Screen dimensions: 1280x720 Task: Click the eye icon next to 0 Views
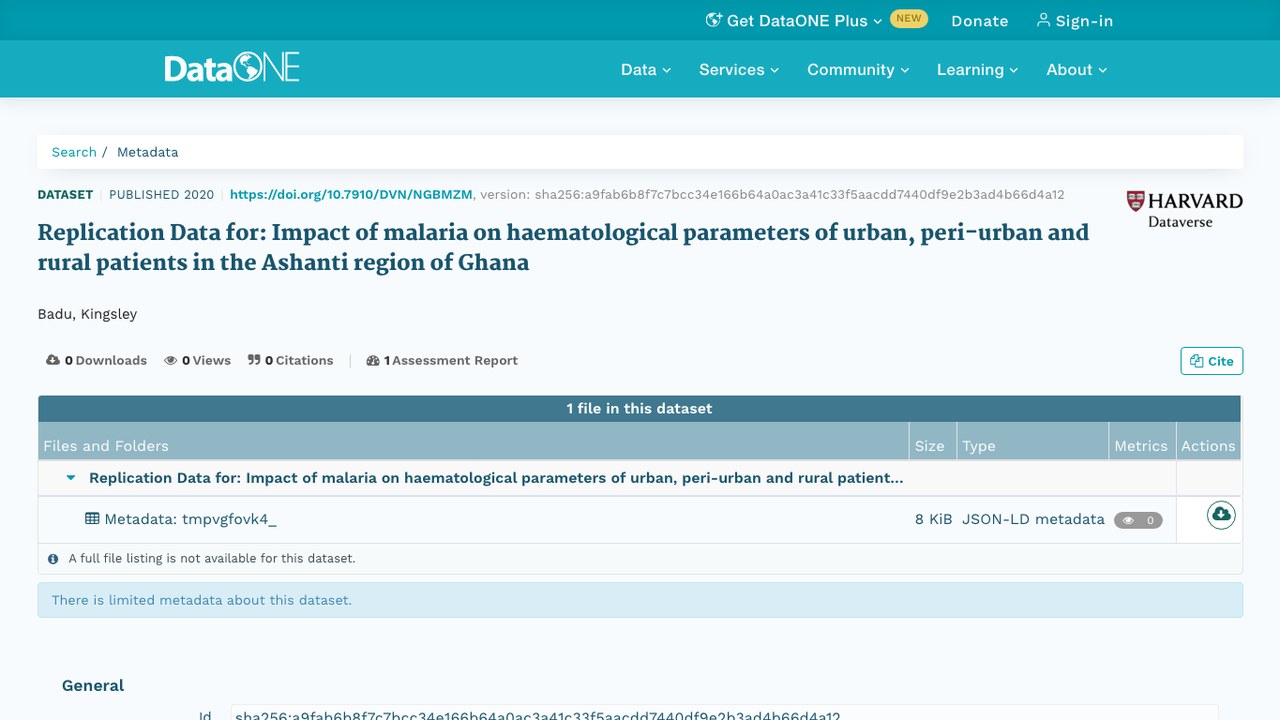point(171,360)
